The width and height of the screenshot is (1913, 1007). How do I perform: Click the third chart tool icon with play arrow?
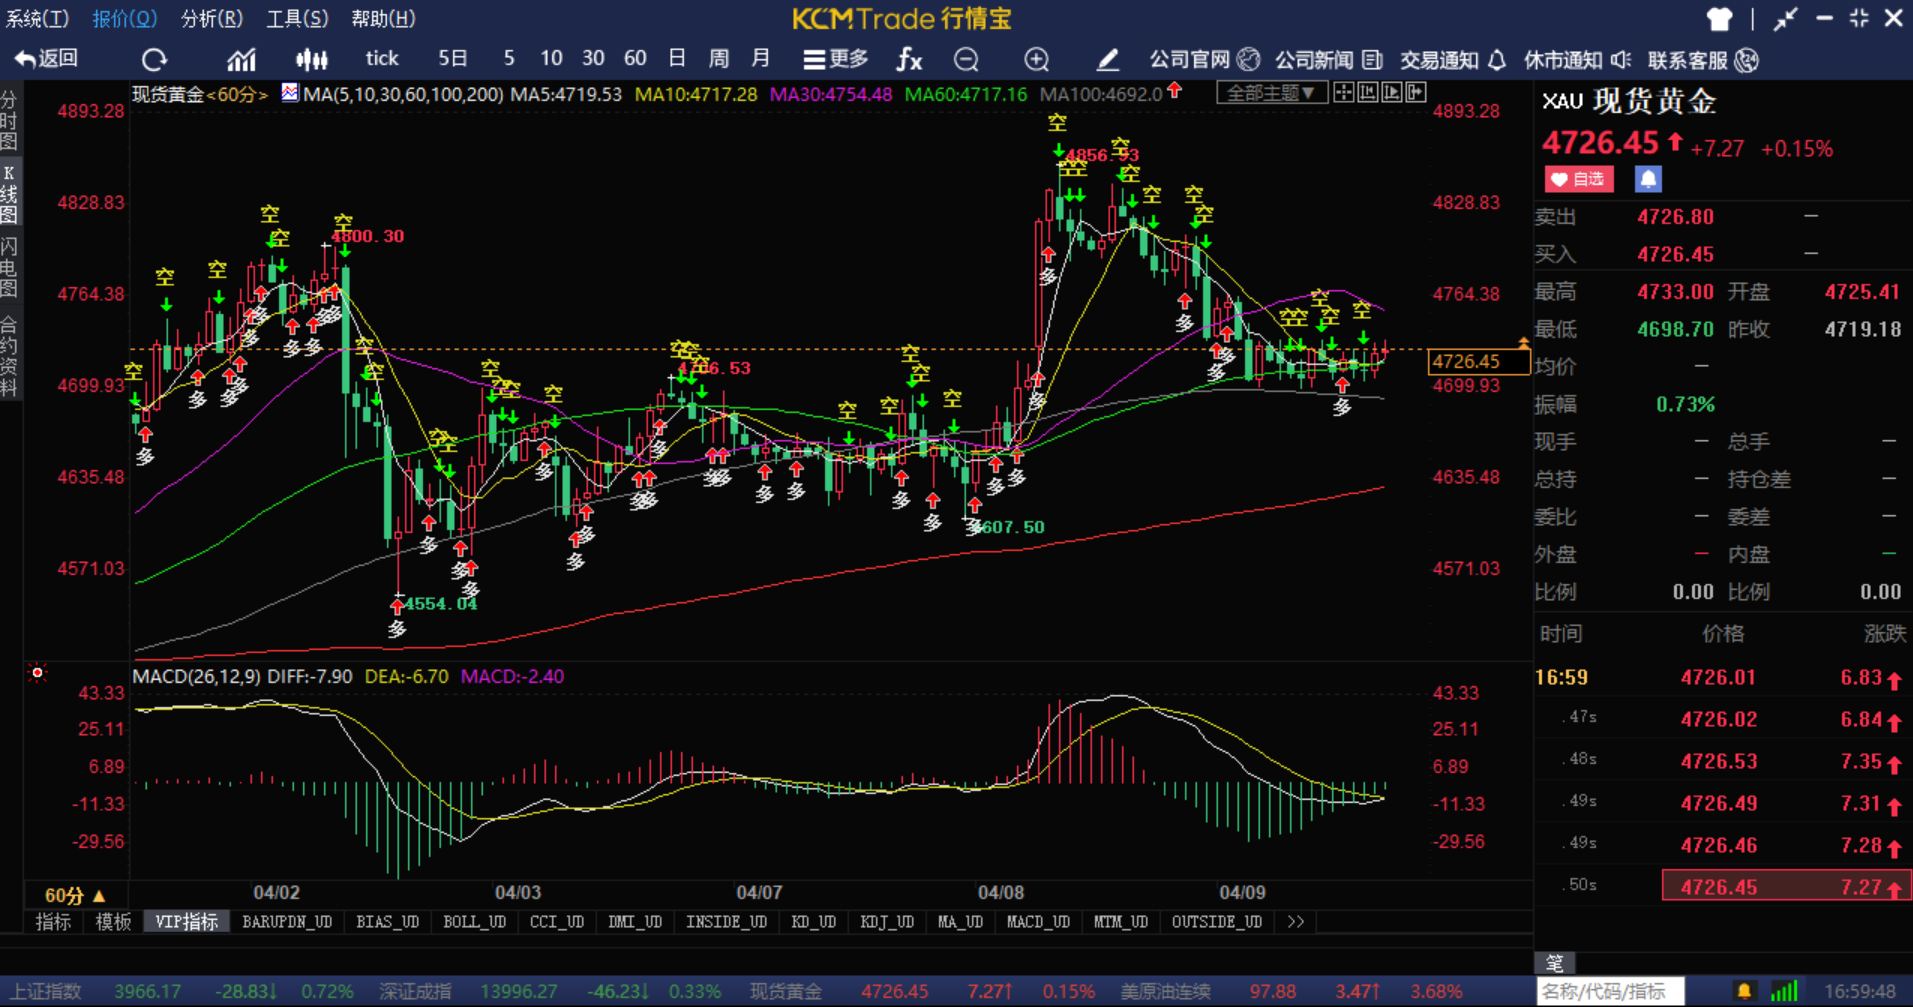(x=1391, y=93)
